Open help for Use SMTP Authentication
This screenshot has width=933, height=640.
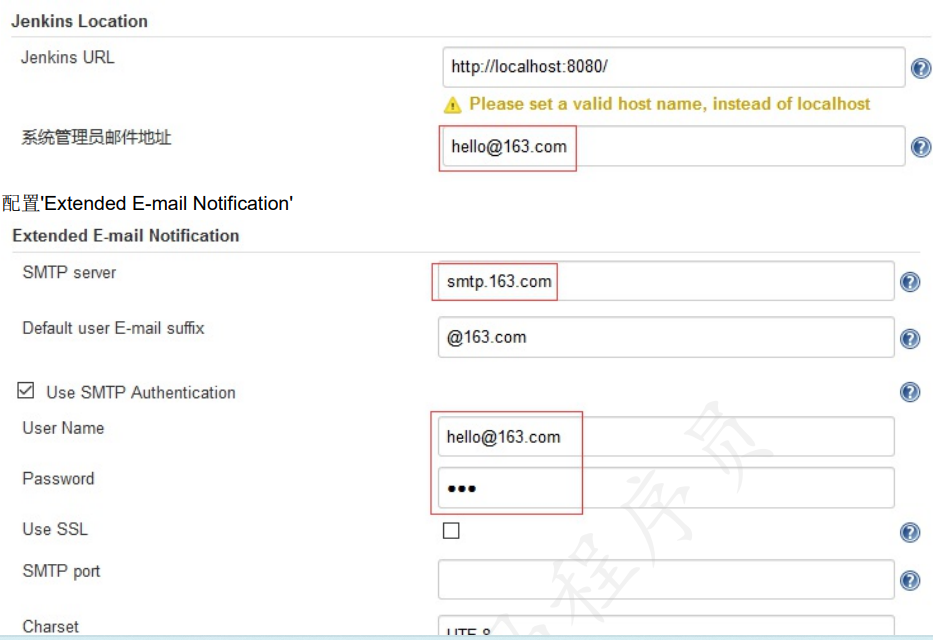click(910, 392)
